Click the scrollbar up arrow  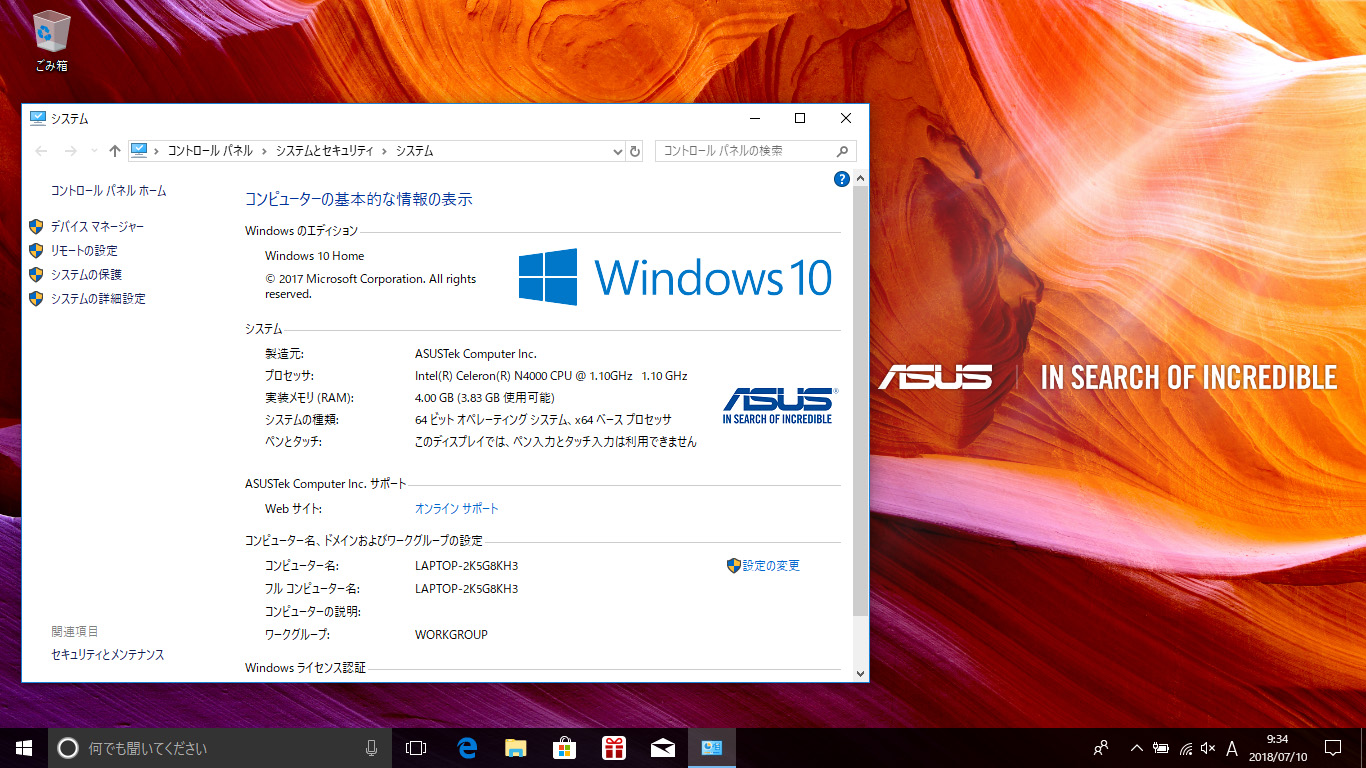[861, 178]
